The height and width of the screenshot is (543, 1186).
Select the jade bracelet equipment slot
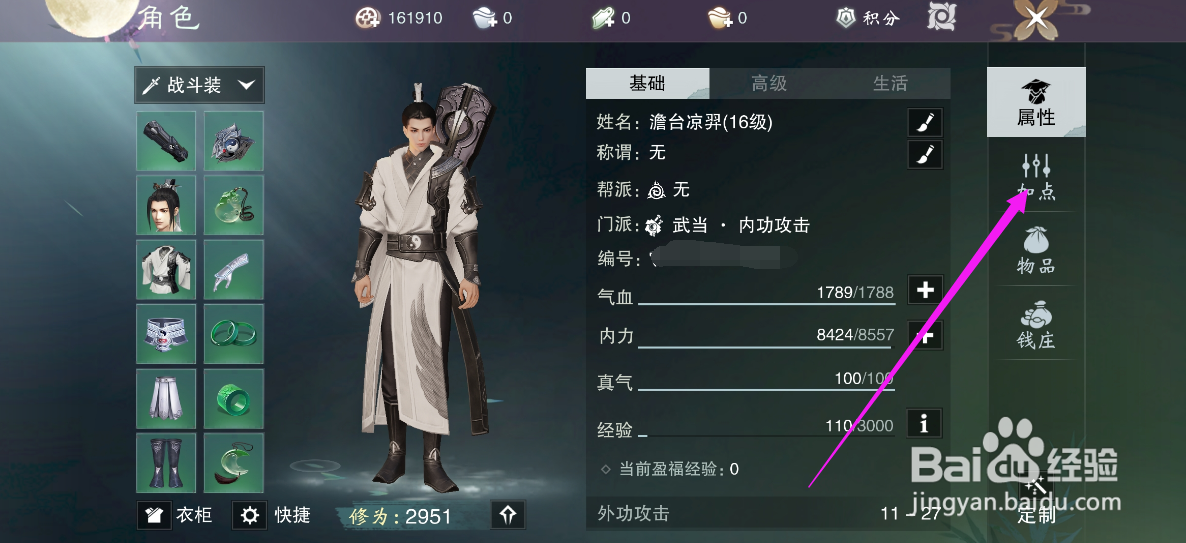(234, 334)
